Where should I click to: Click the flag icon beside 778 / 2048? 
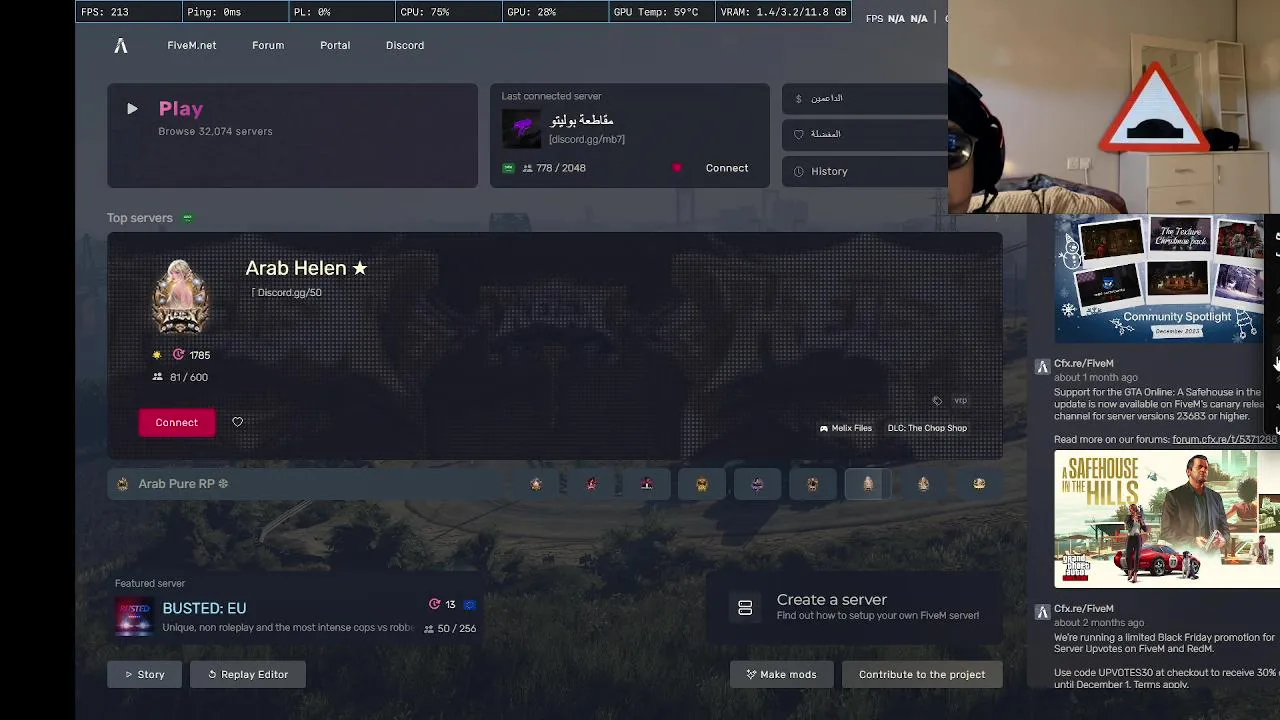point(508,168)
